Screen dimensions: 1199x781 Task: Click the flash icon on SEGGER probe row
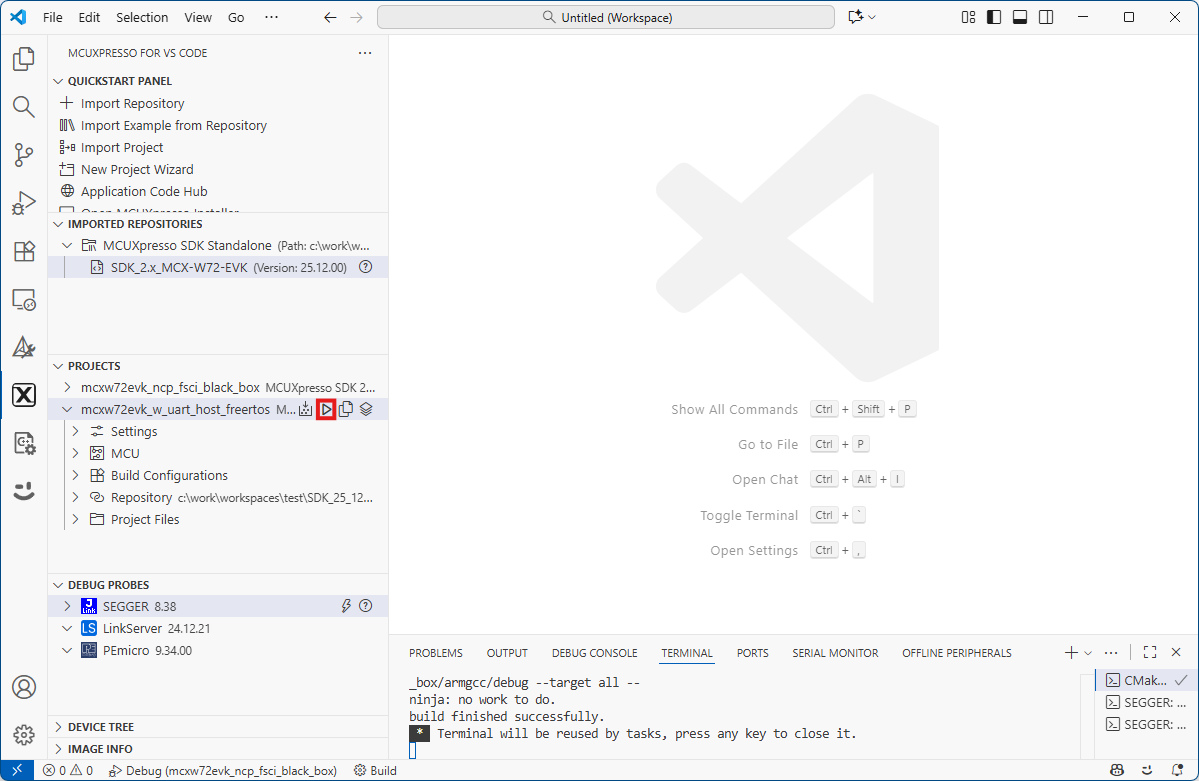346,606
